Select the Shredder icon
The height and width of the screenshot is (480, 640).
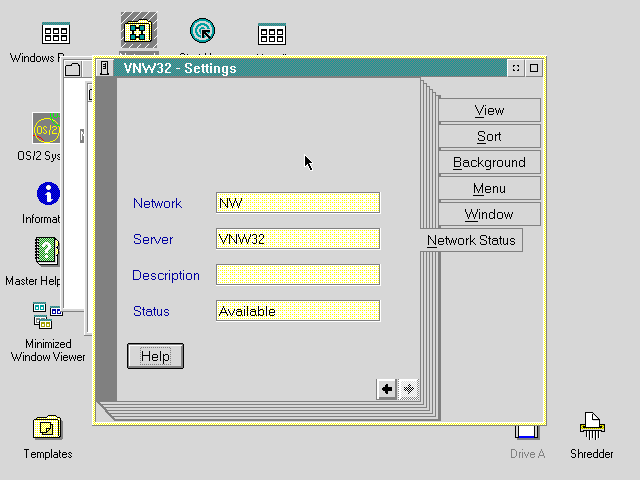[x=592, y=426]
